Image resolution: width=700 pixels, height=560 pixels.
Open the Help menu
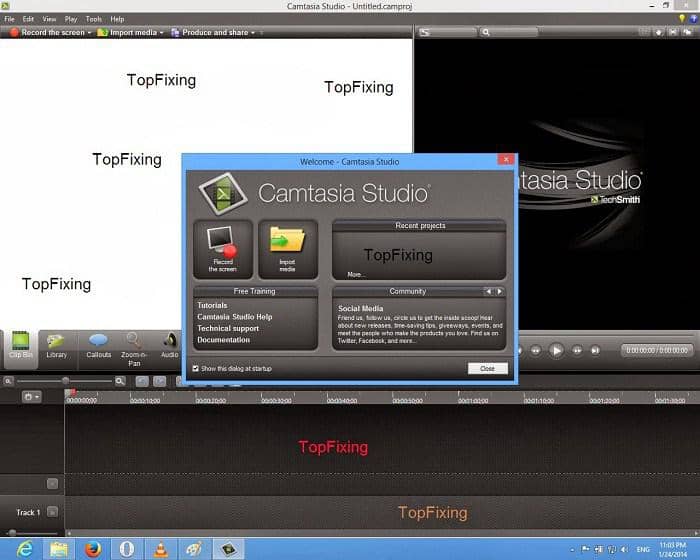coord(117,19)
